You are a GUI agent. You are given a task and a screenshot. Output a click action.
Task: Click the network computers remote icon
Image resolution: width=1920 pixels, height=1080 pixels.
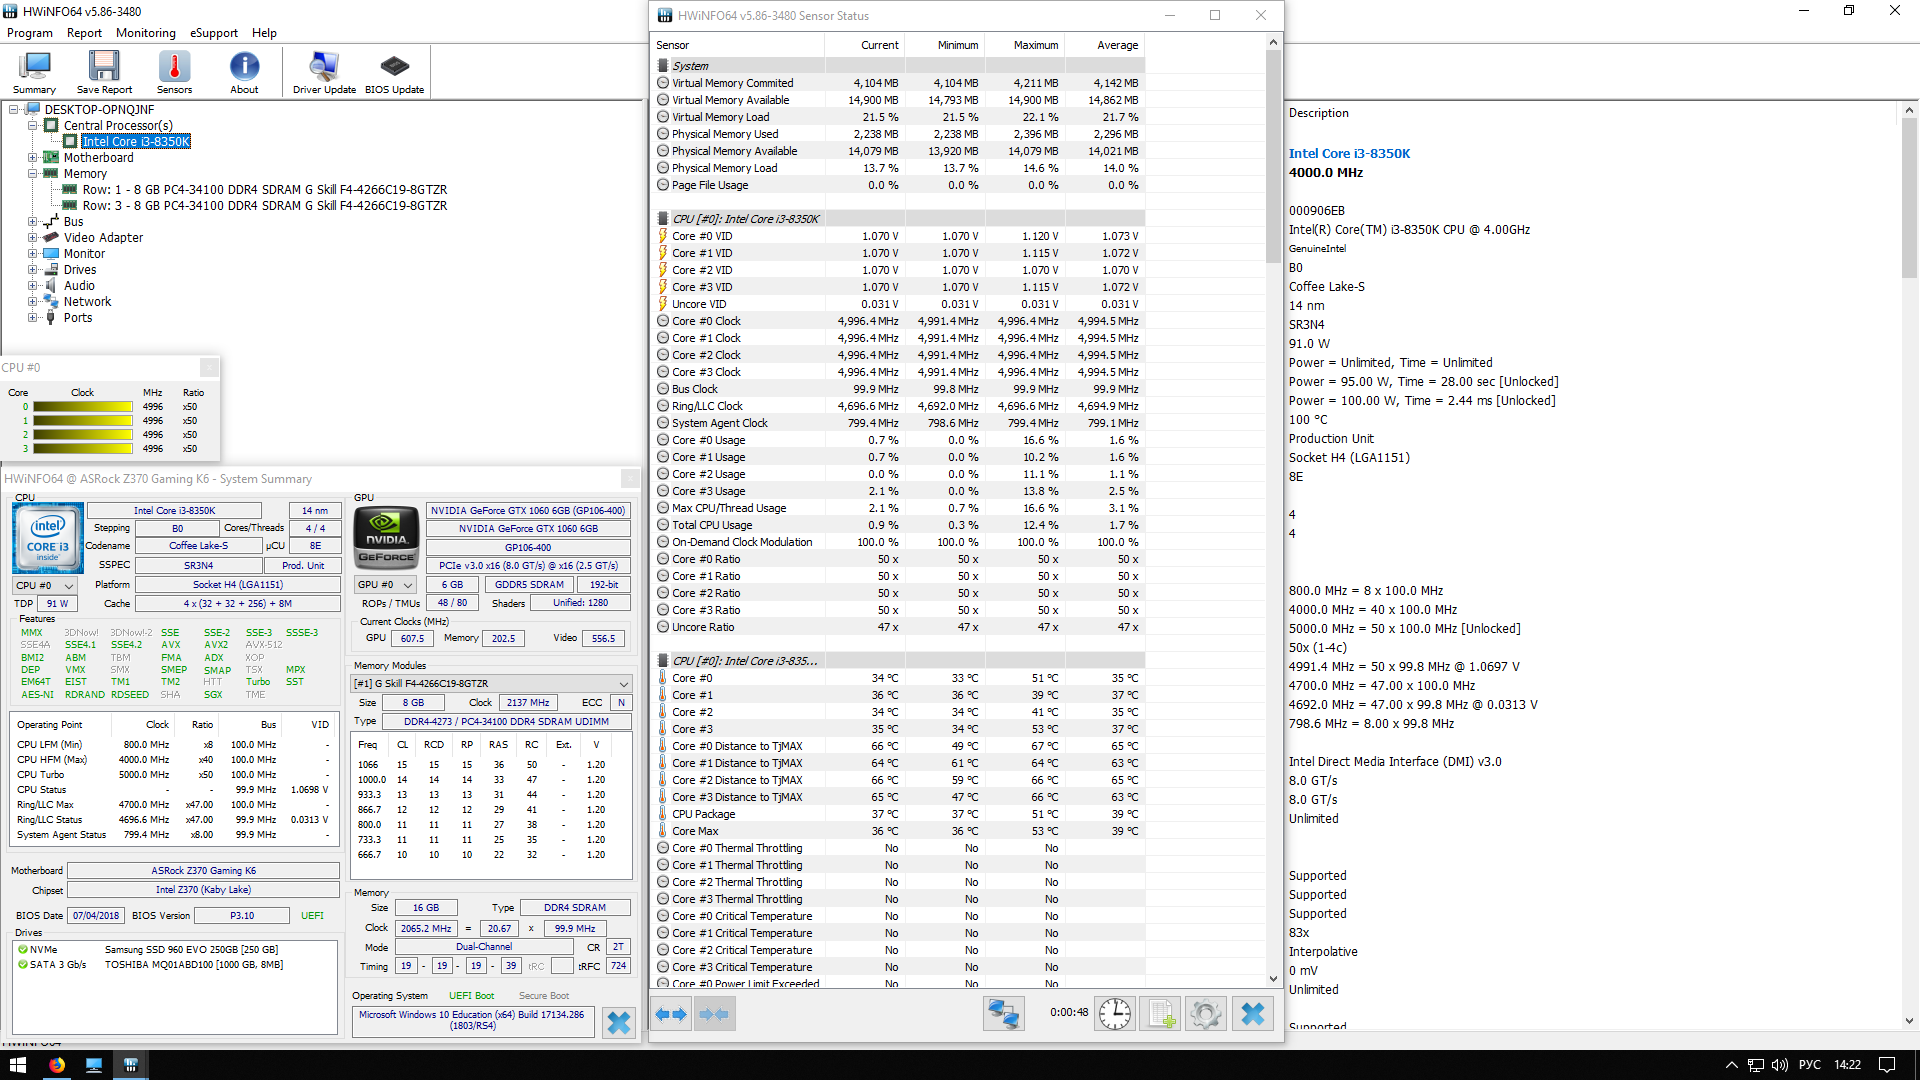point(1003,1014)
